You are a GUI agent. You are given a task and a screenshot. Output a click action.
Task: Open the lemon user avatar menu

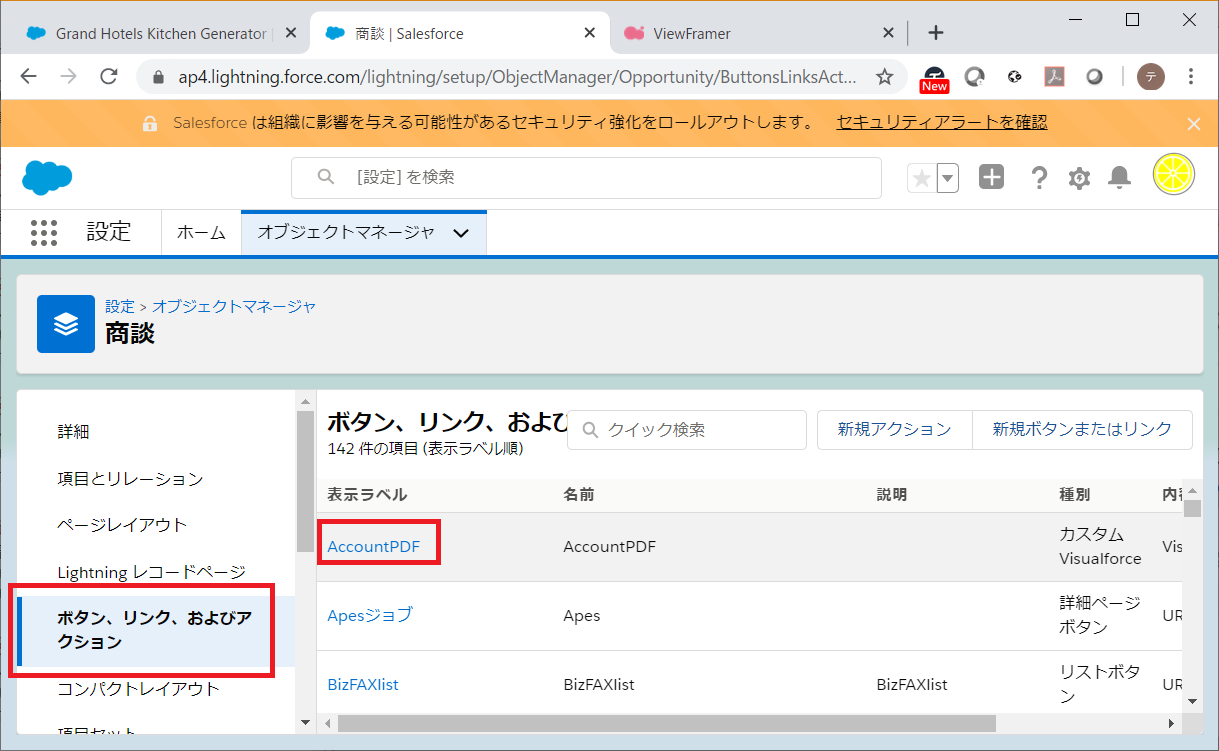(1173, 176)
